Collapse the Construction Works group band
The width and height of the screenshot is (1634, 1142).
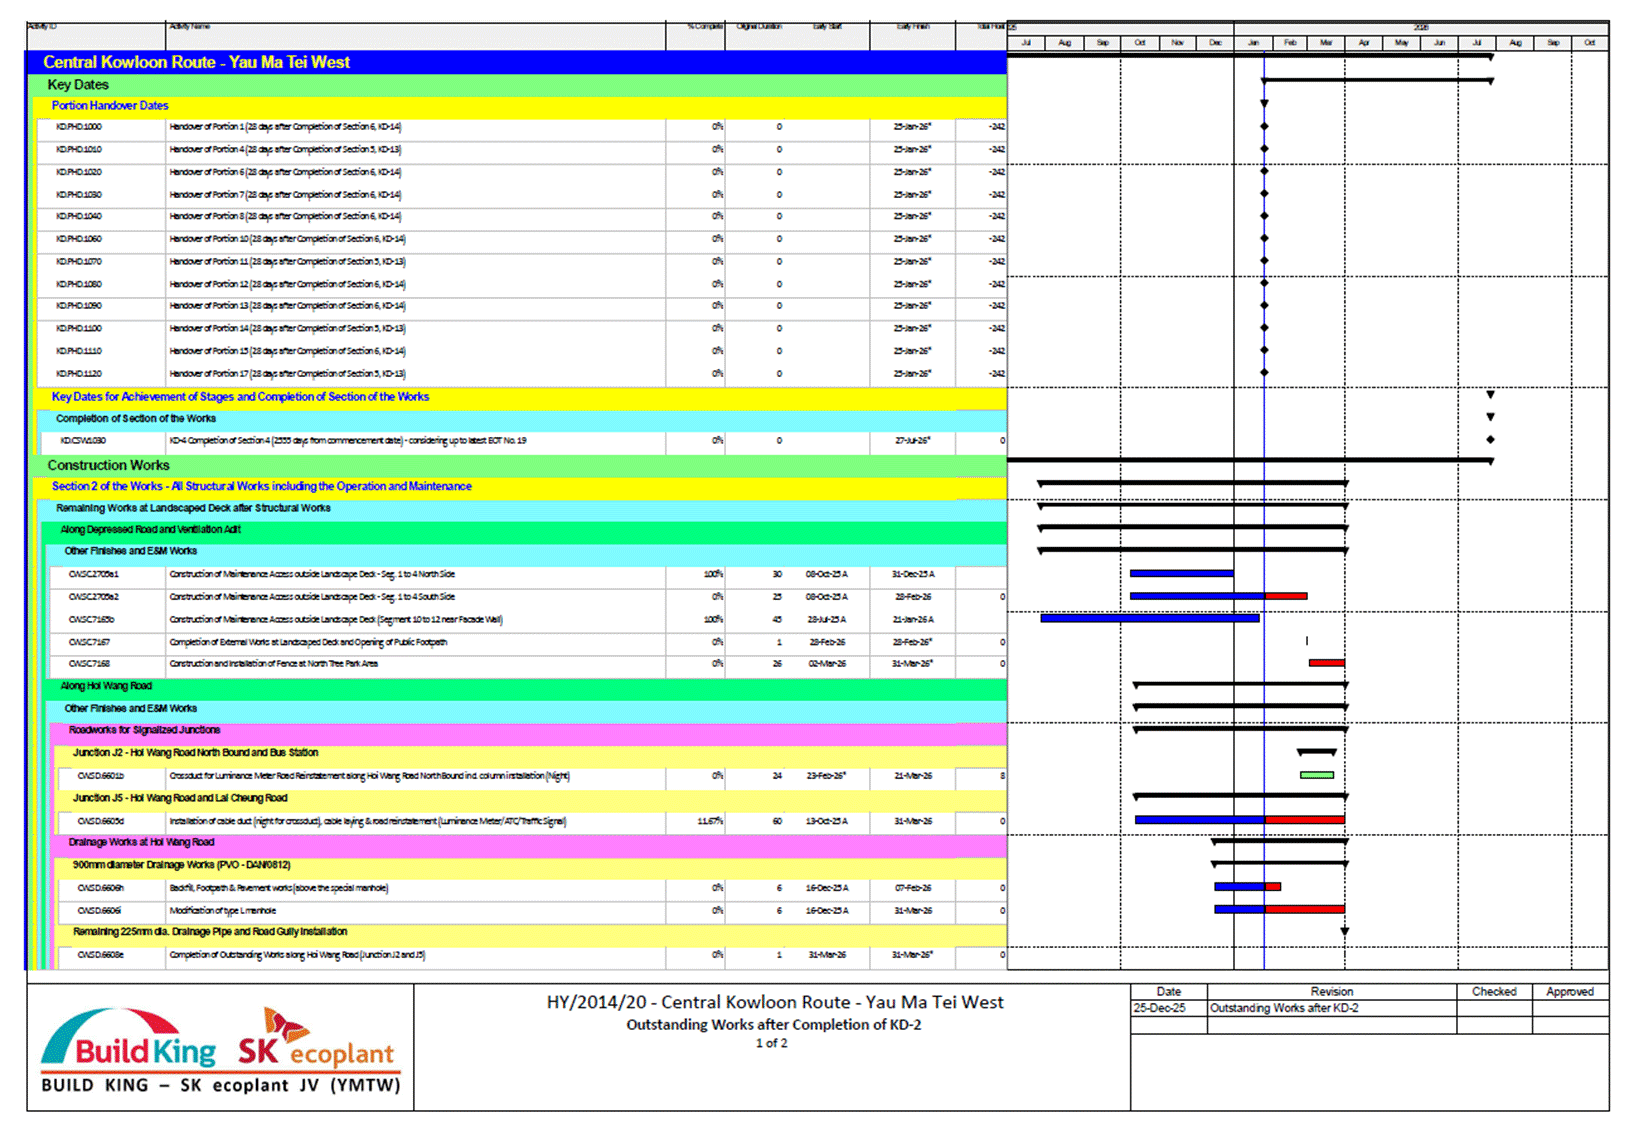click(x=108, y=465)
